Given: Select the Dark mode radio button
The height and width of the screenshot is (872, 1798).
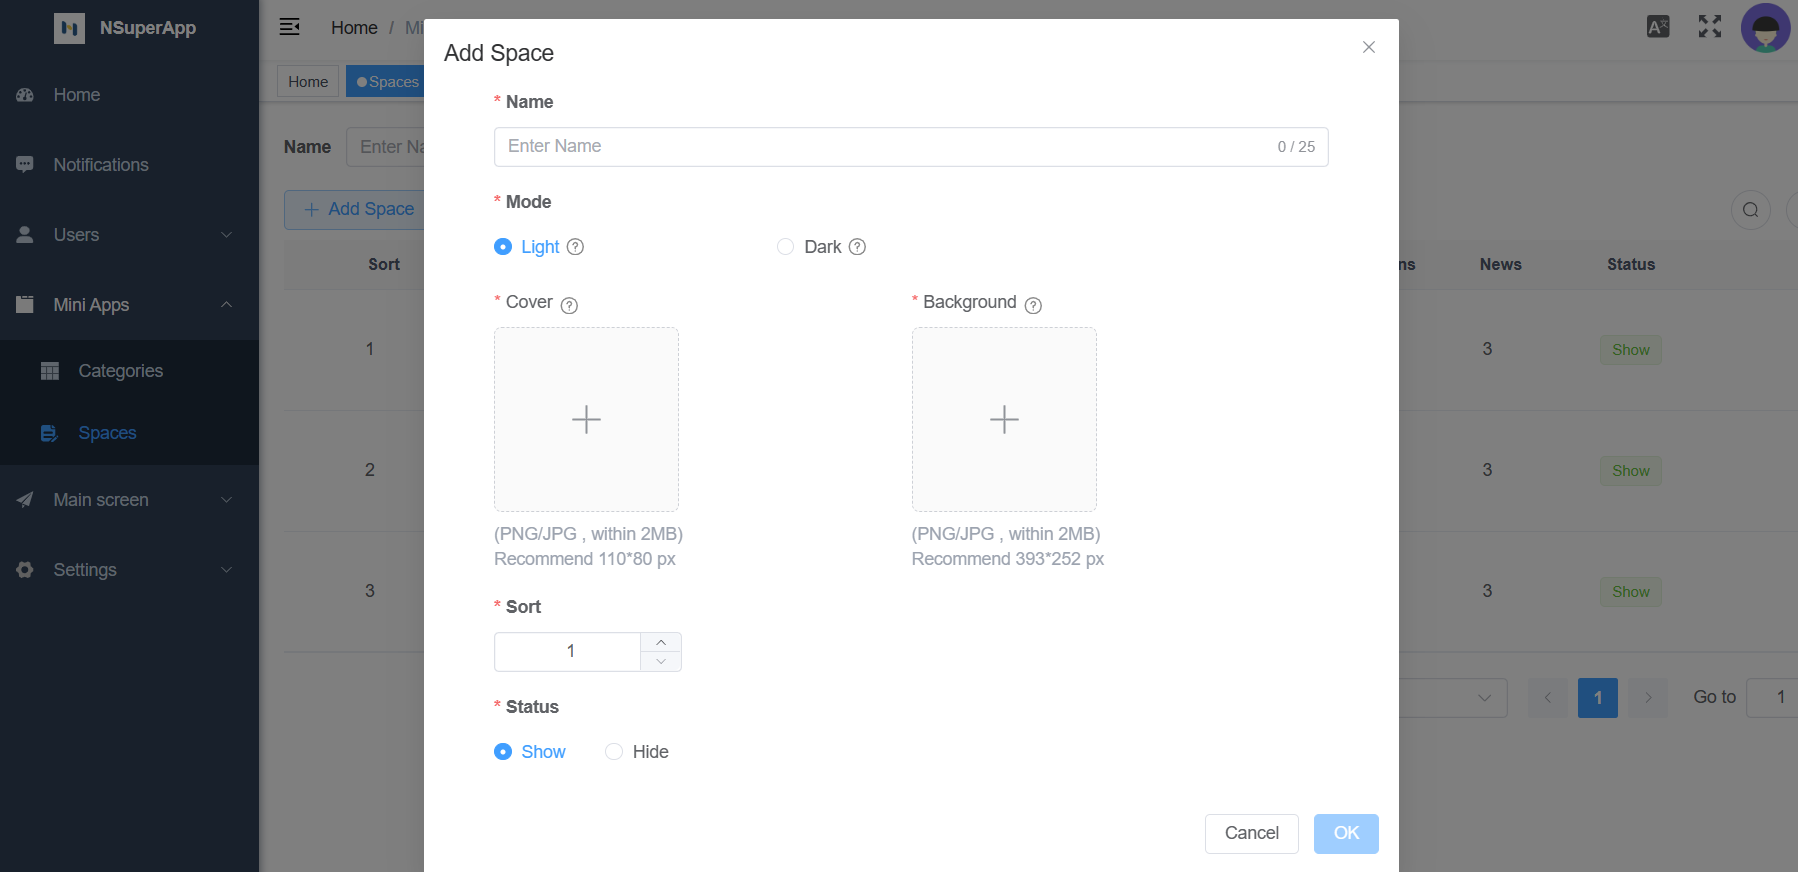Looking at the screenshot, I should click(786, 247).
